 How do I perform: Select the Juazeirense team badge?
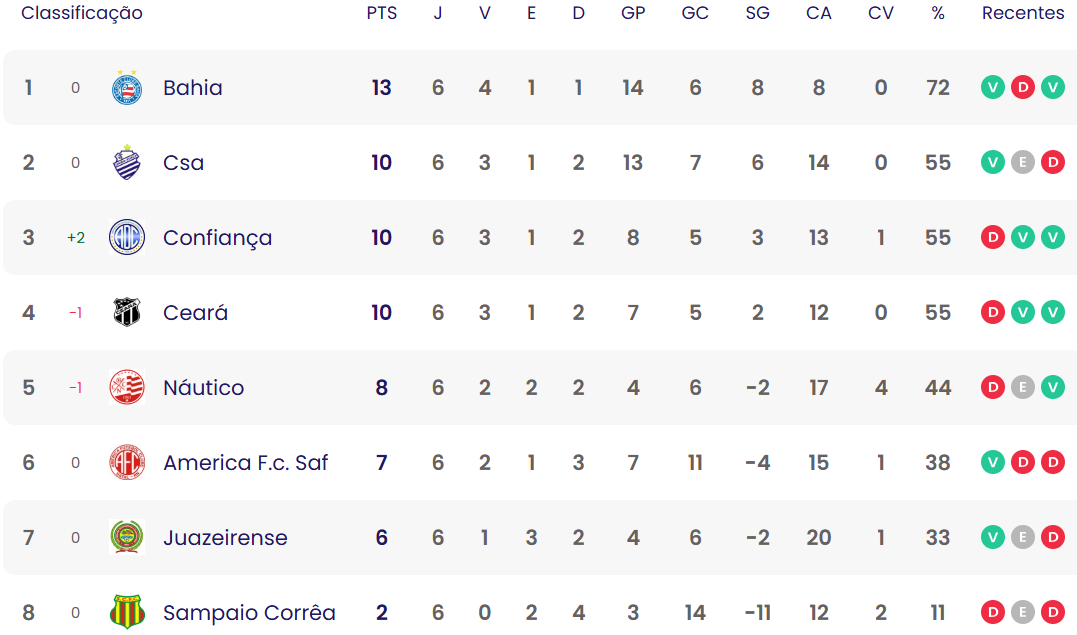coord(127,538)
